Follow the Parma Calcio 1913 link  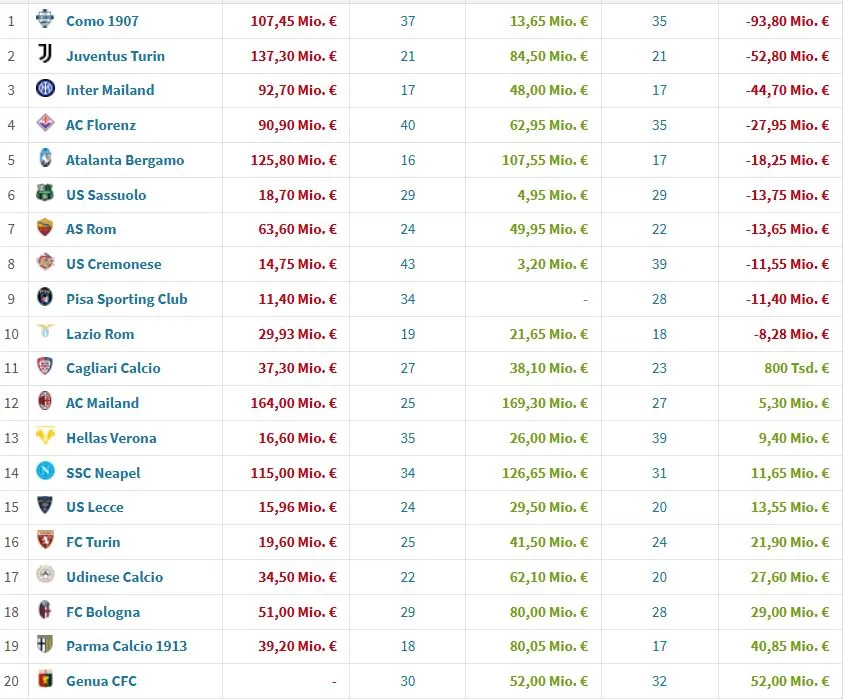pyautogui.click(x=126, y=646)
